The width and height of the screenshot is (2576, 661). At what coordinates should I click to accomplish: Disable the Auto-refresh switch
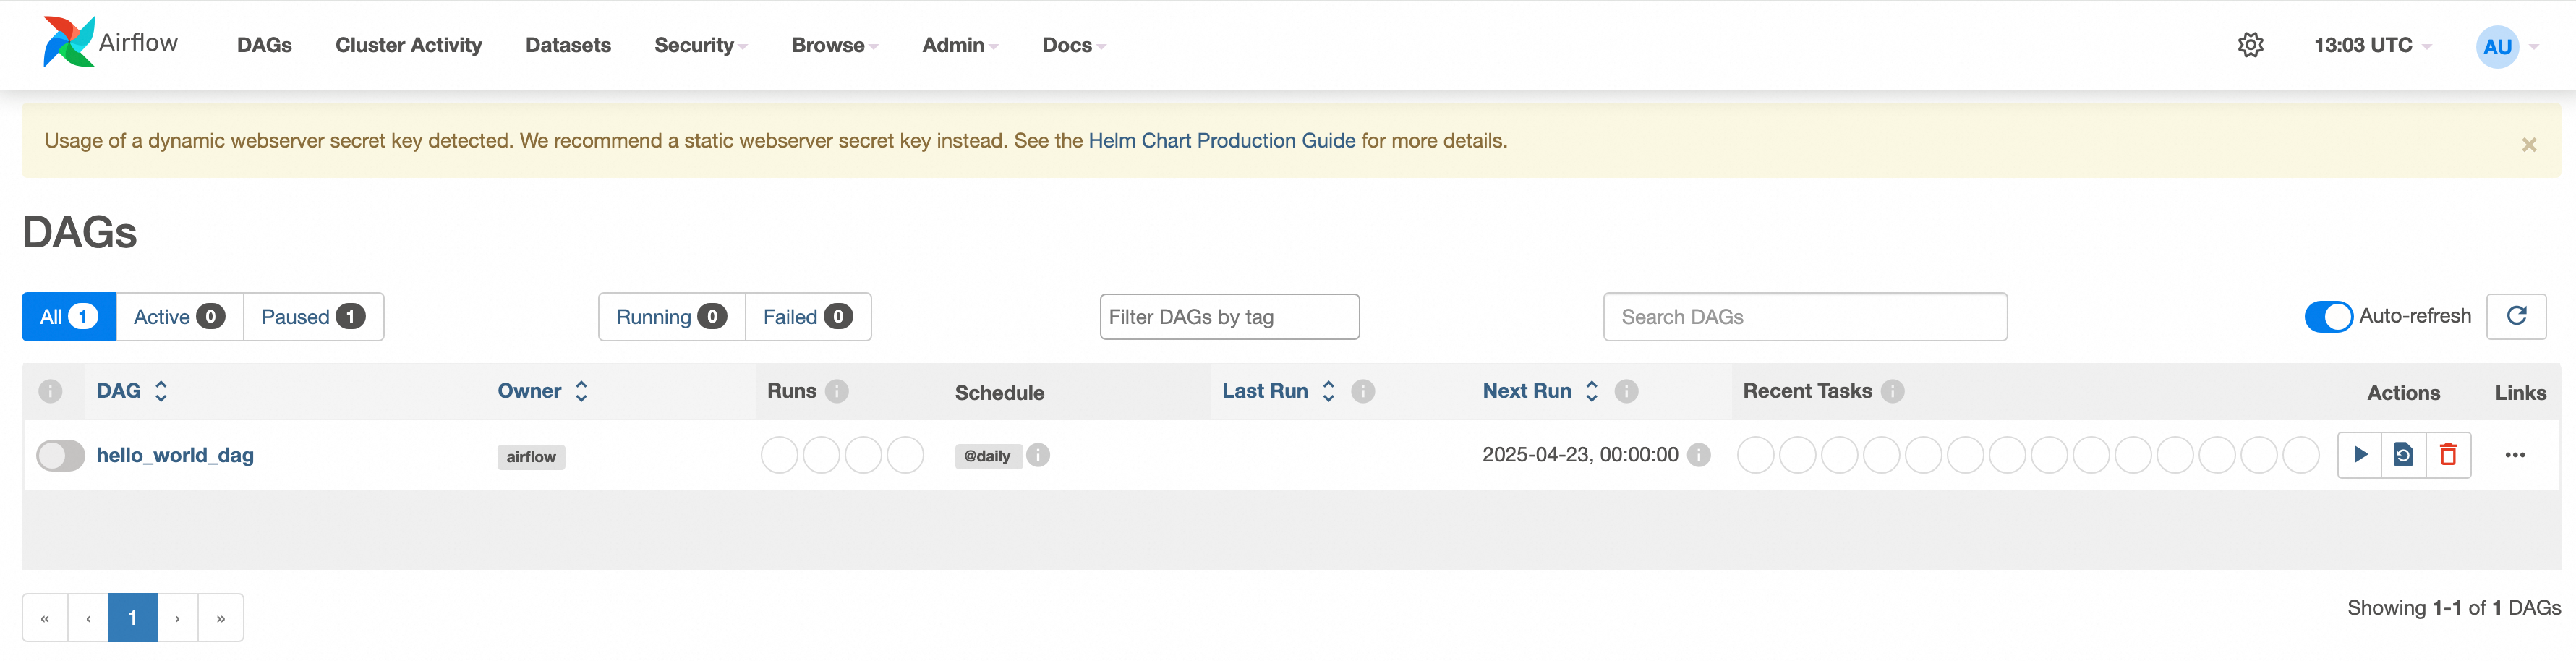point(2328,316)
